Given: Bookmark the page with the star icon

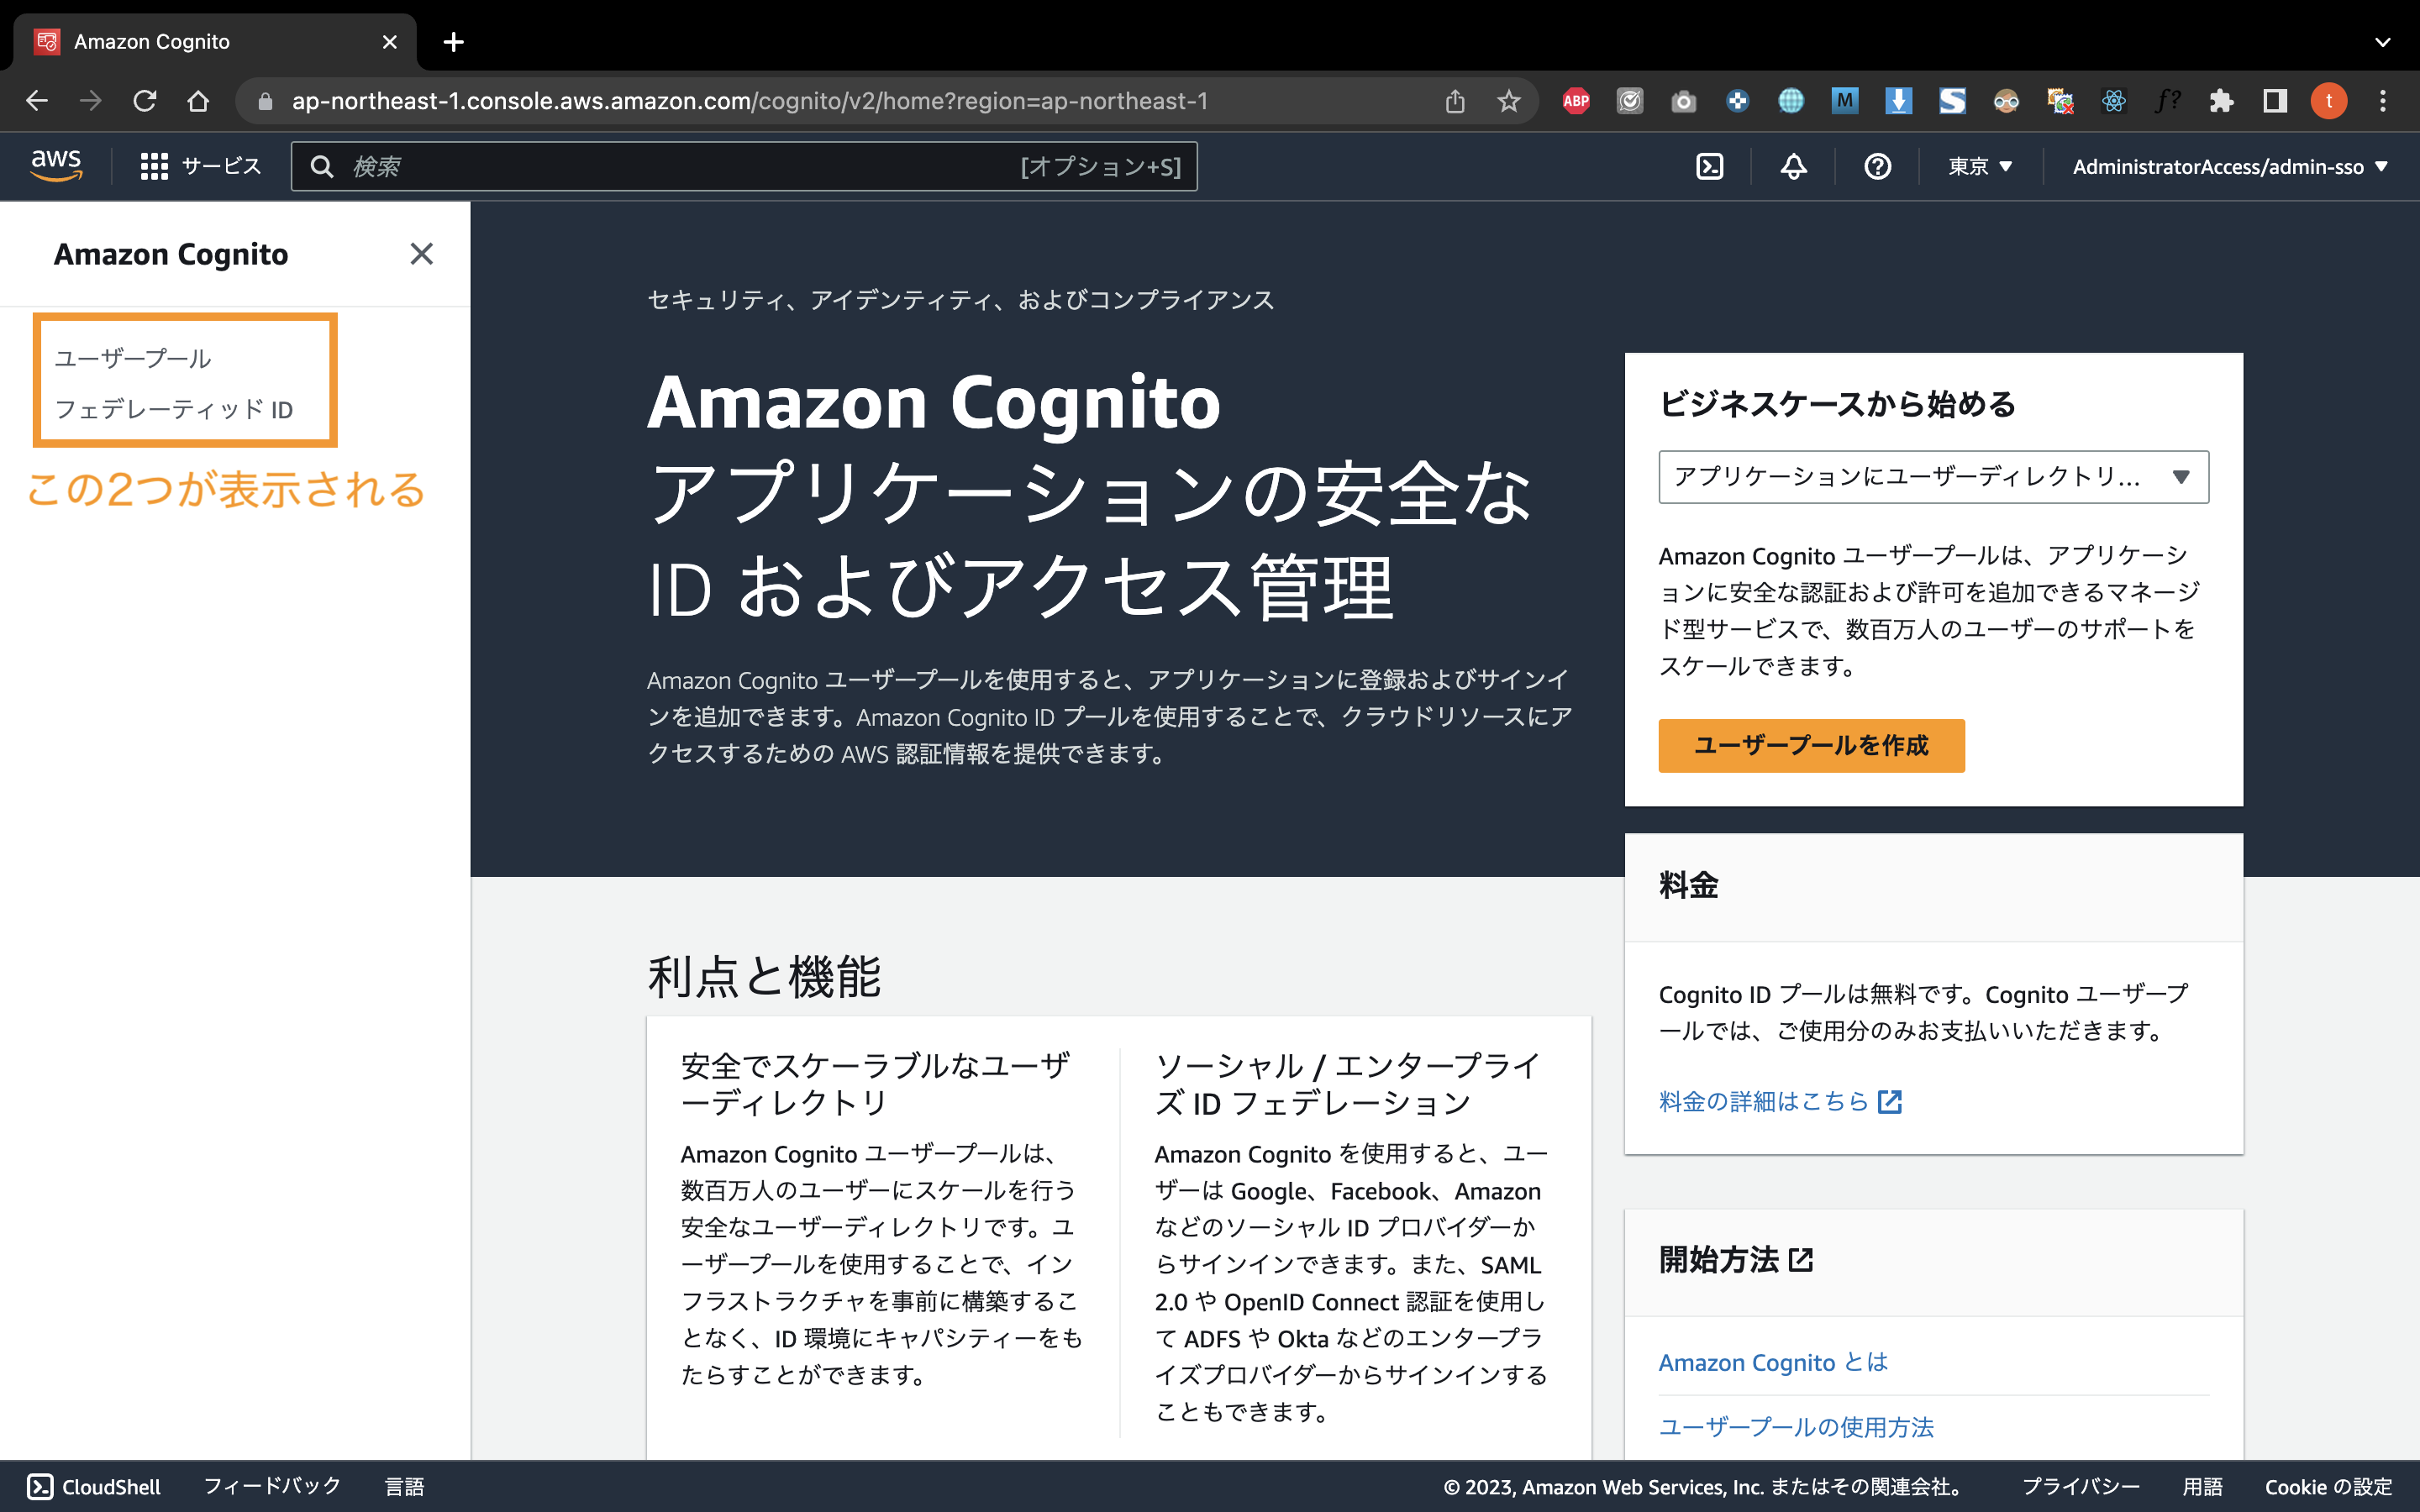Looking at the screenshot, I should (x=1508, y=101).
